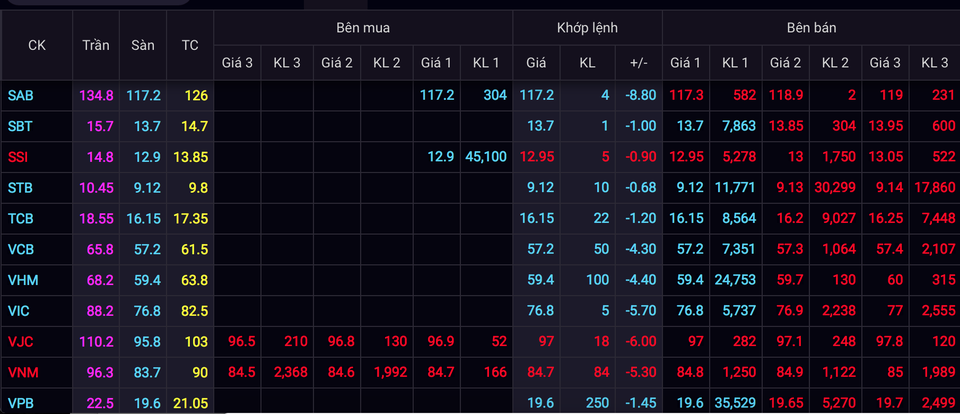Open the SAB ticker symbol
This screenshot has height=414, width=960.
pos(21,96)
